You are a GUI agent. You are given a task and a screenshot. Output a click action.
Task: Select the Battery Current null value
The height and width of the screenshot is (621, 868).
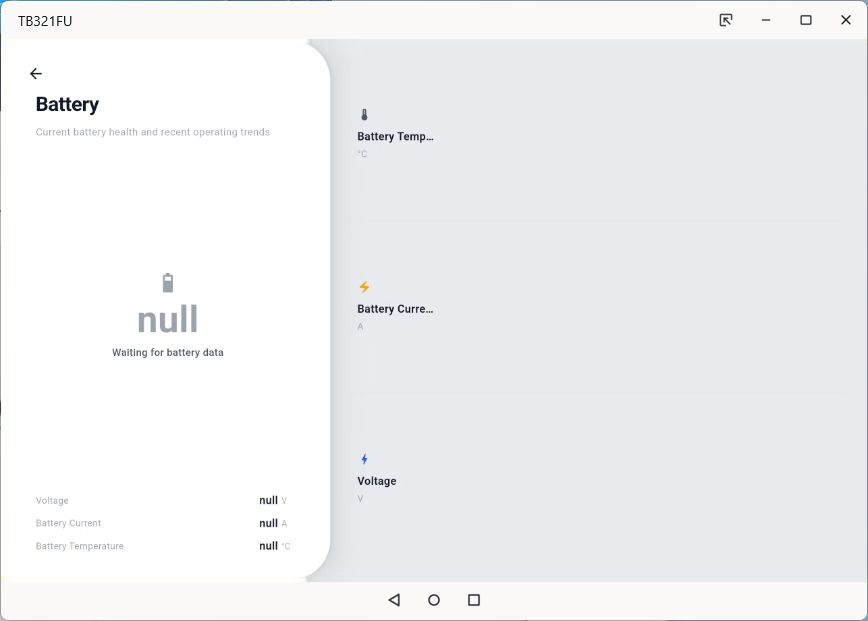[x=268, y=523]
